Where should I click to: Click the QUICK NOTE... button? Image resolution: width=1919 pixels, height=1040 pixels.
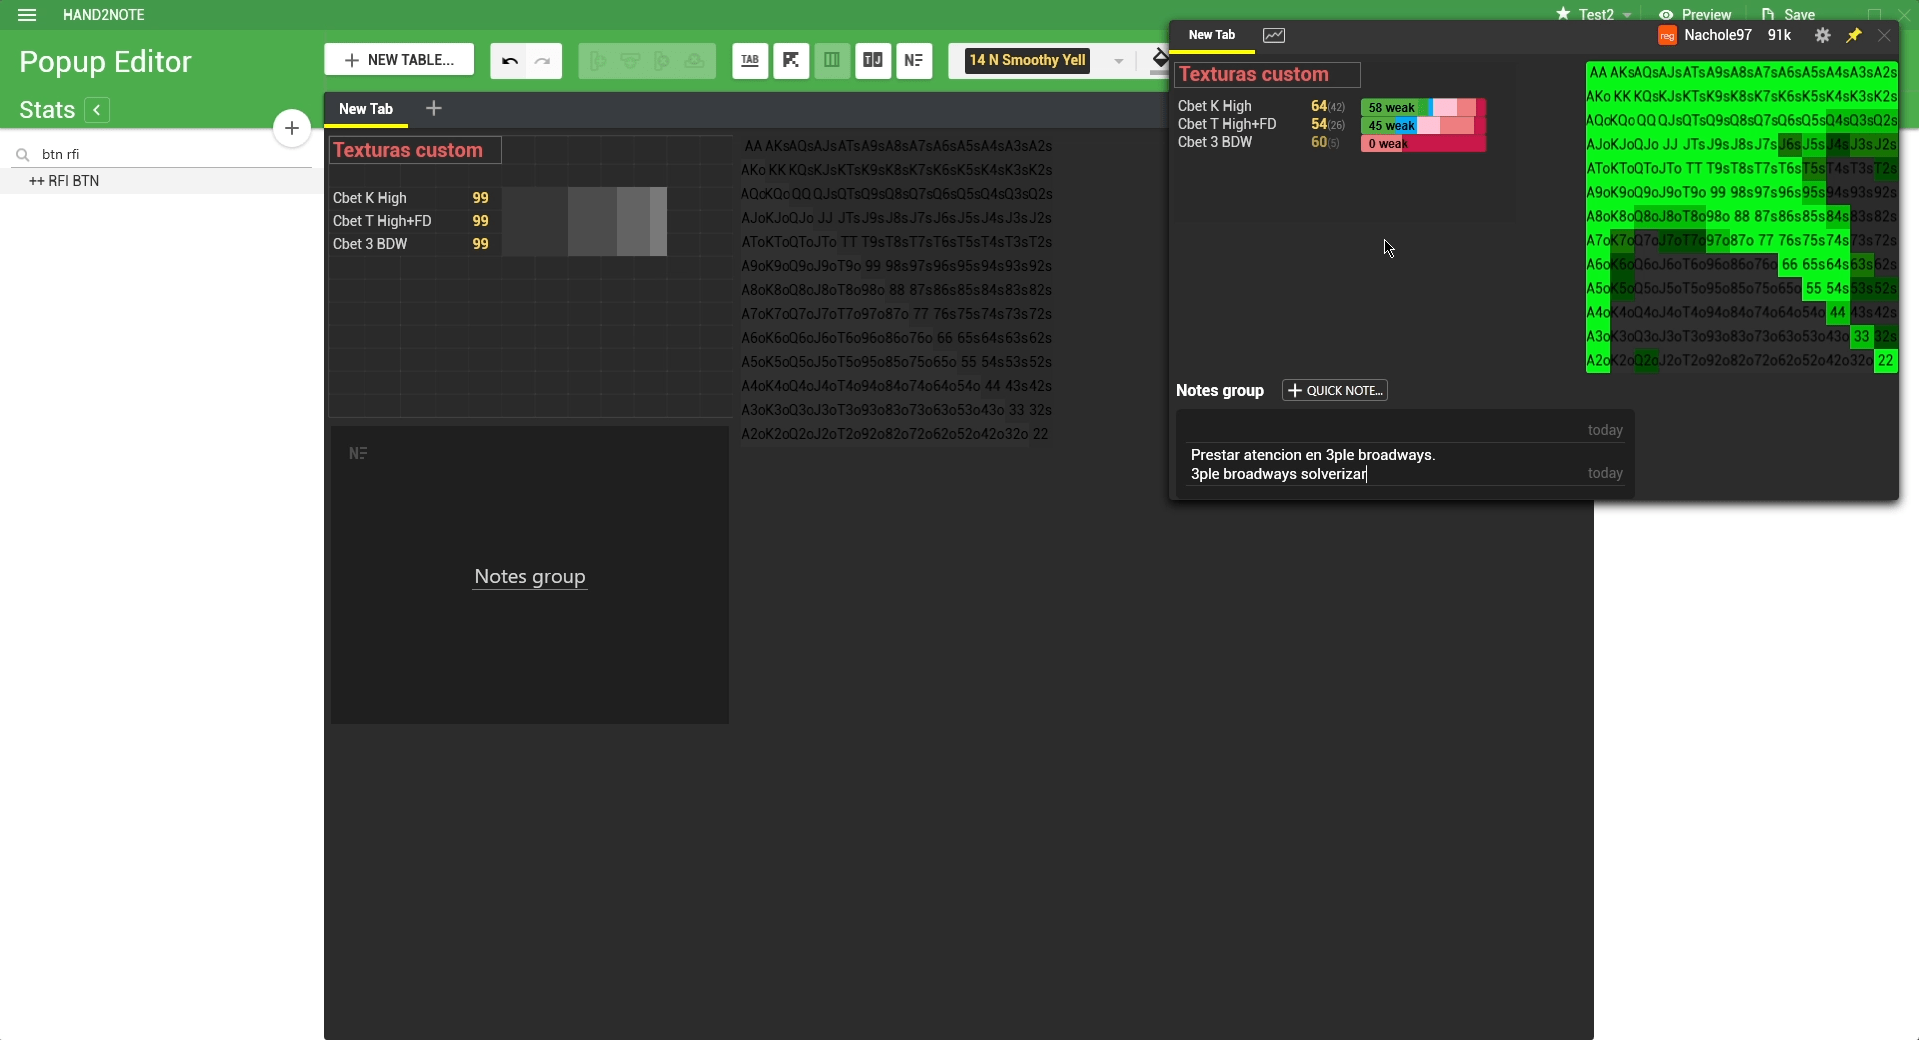1335,390
